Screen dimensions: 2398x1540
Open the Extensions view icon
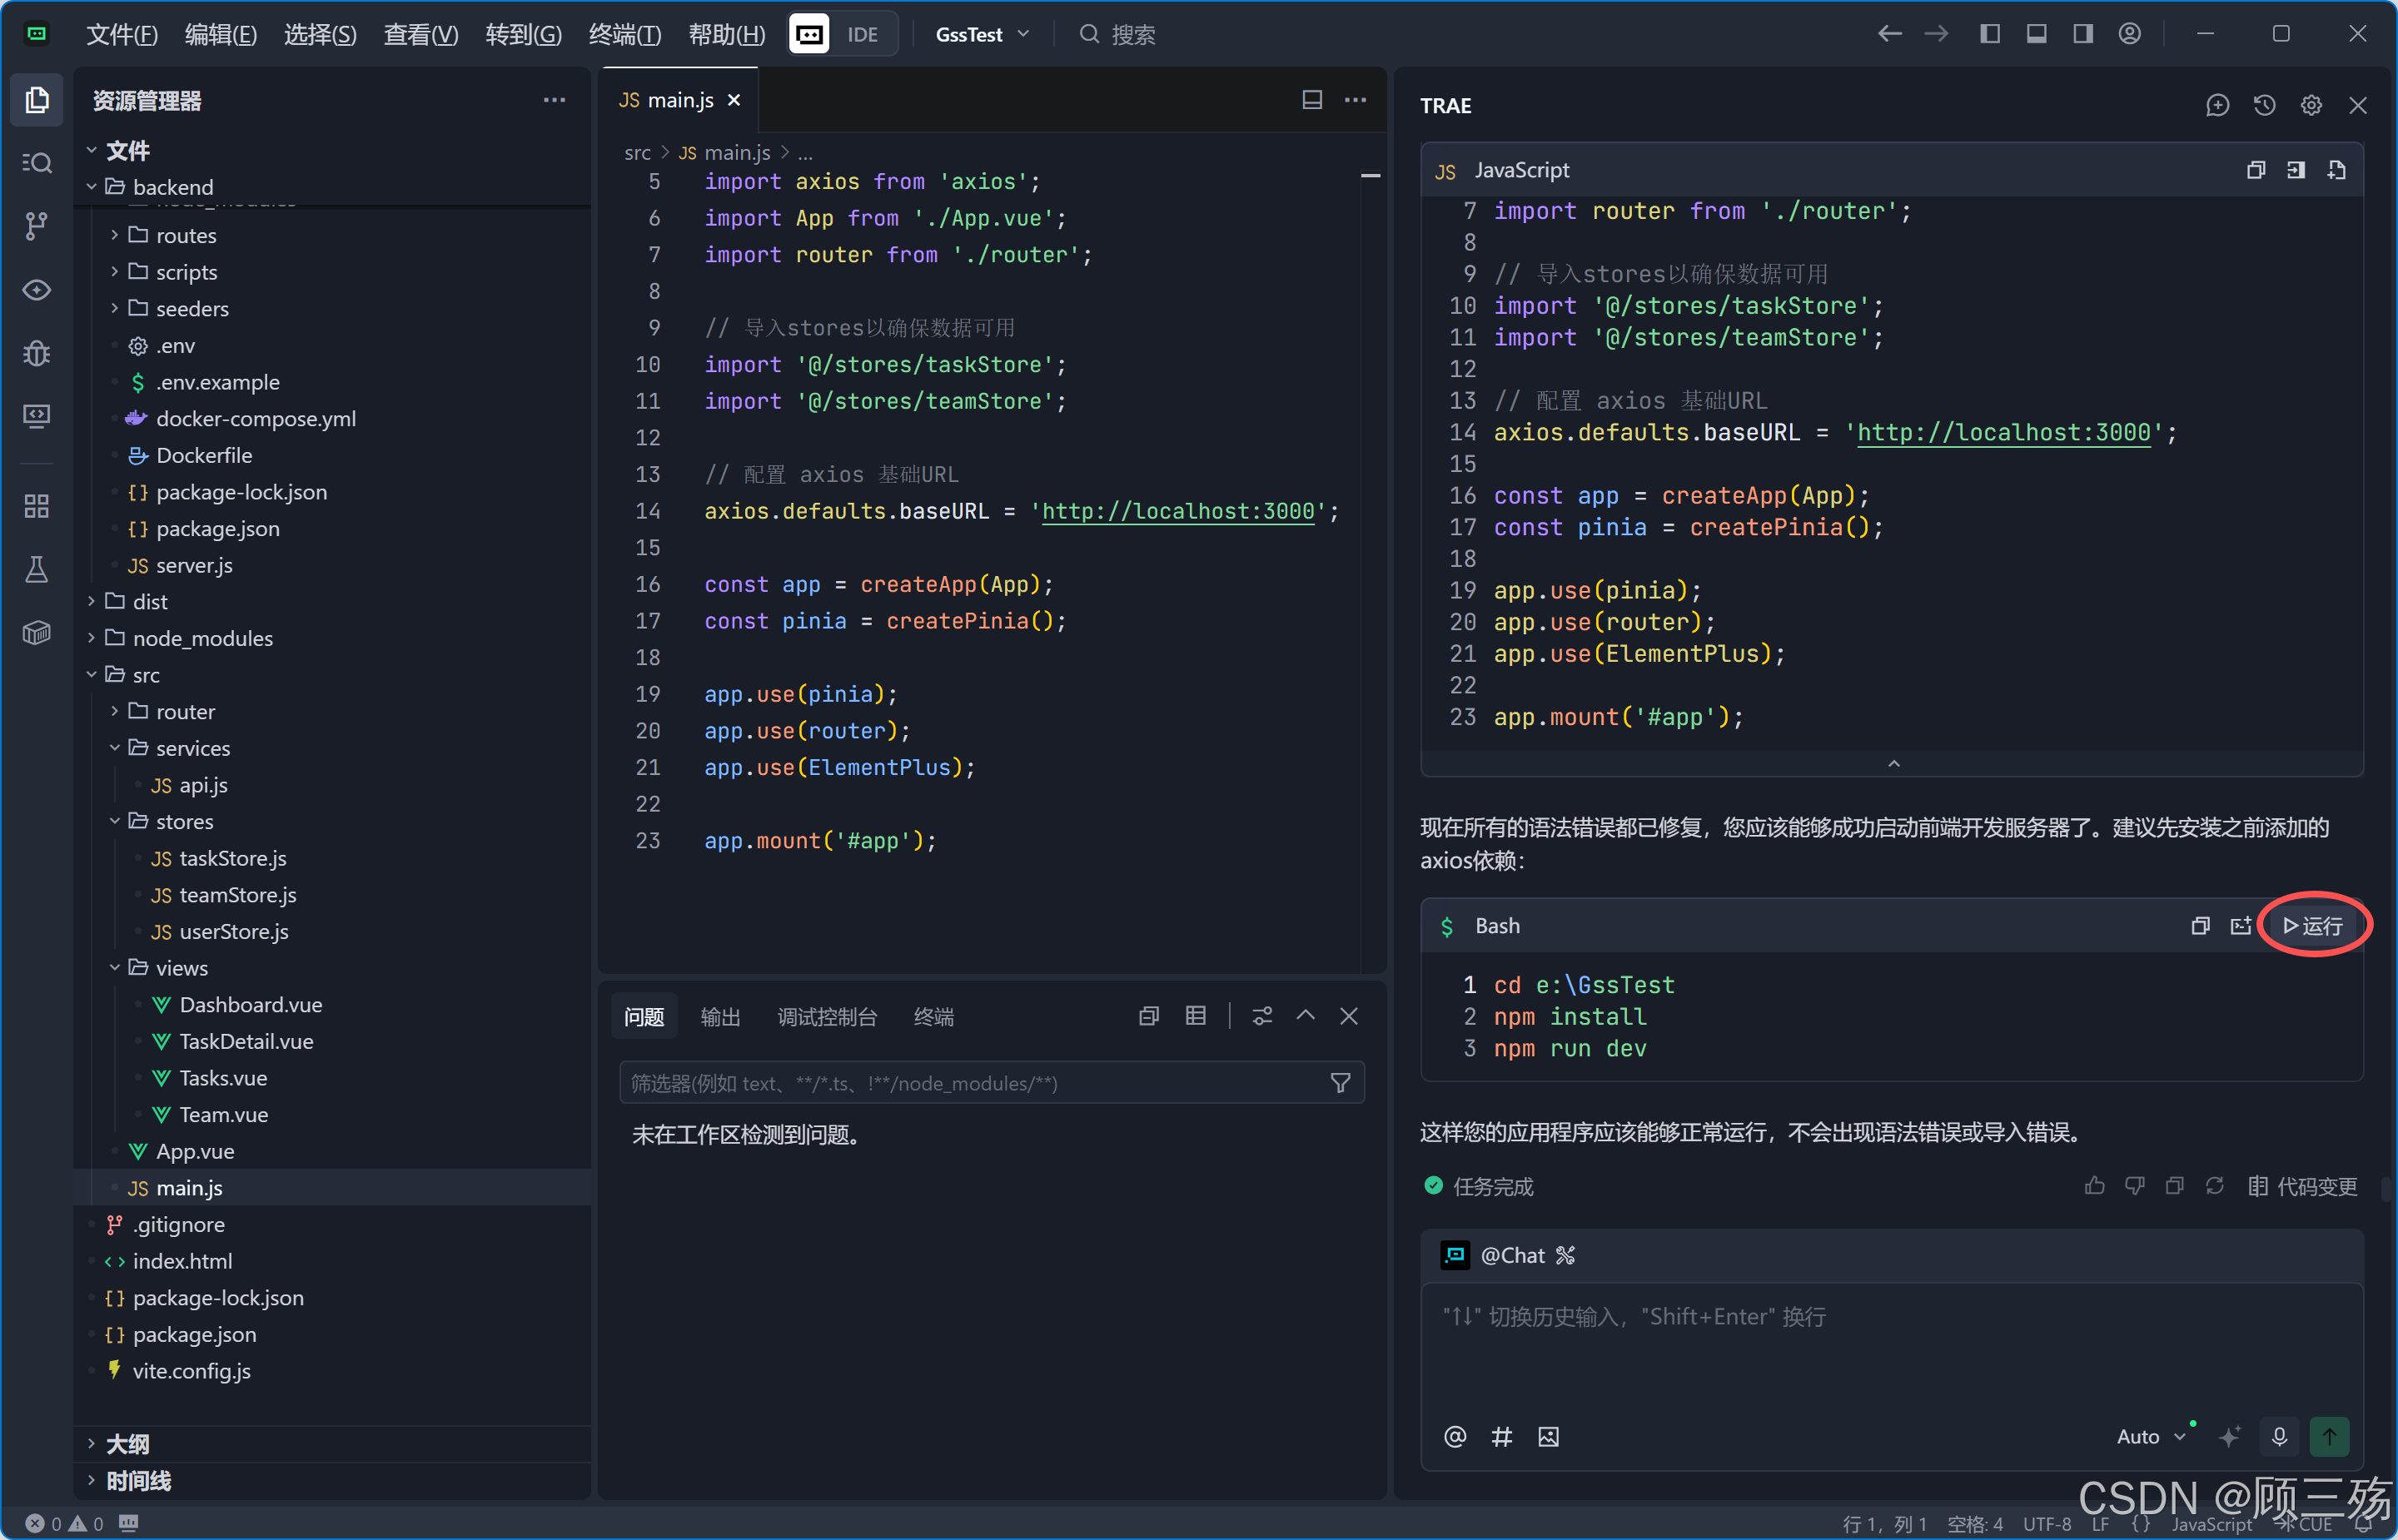36,506
